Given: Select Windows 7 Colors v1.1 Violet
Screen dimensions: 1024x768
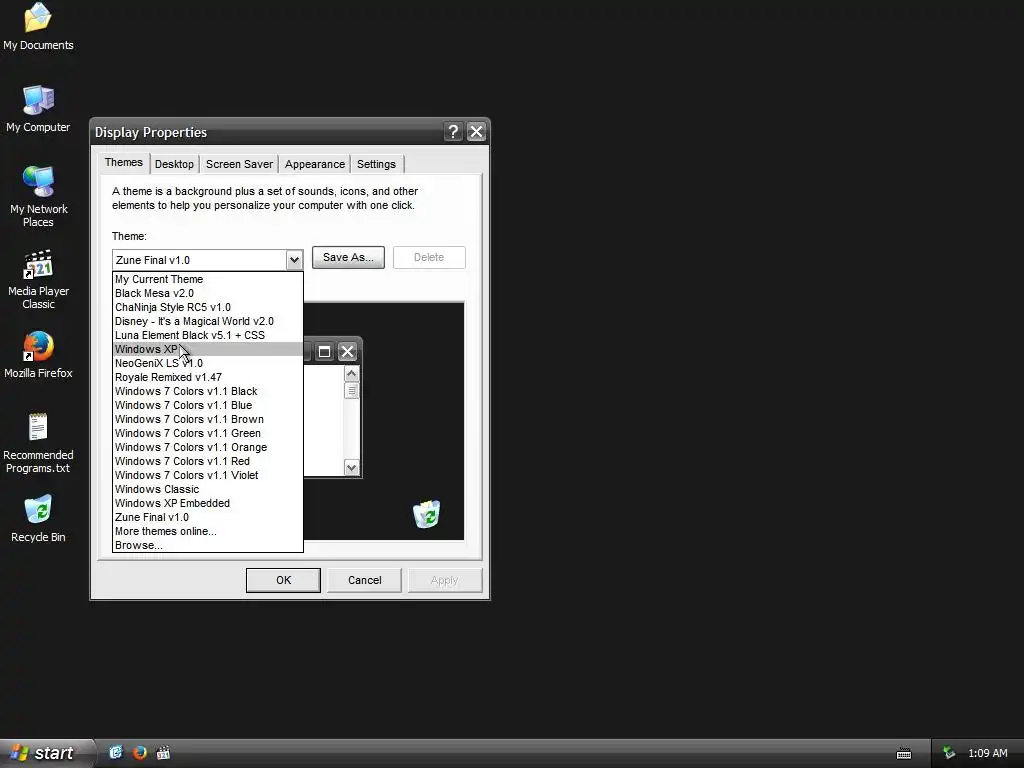Looking at the screenshot, I should tap(208, 475).
